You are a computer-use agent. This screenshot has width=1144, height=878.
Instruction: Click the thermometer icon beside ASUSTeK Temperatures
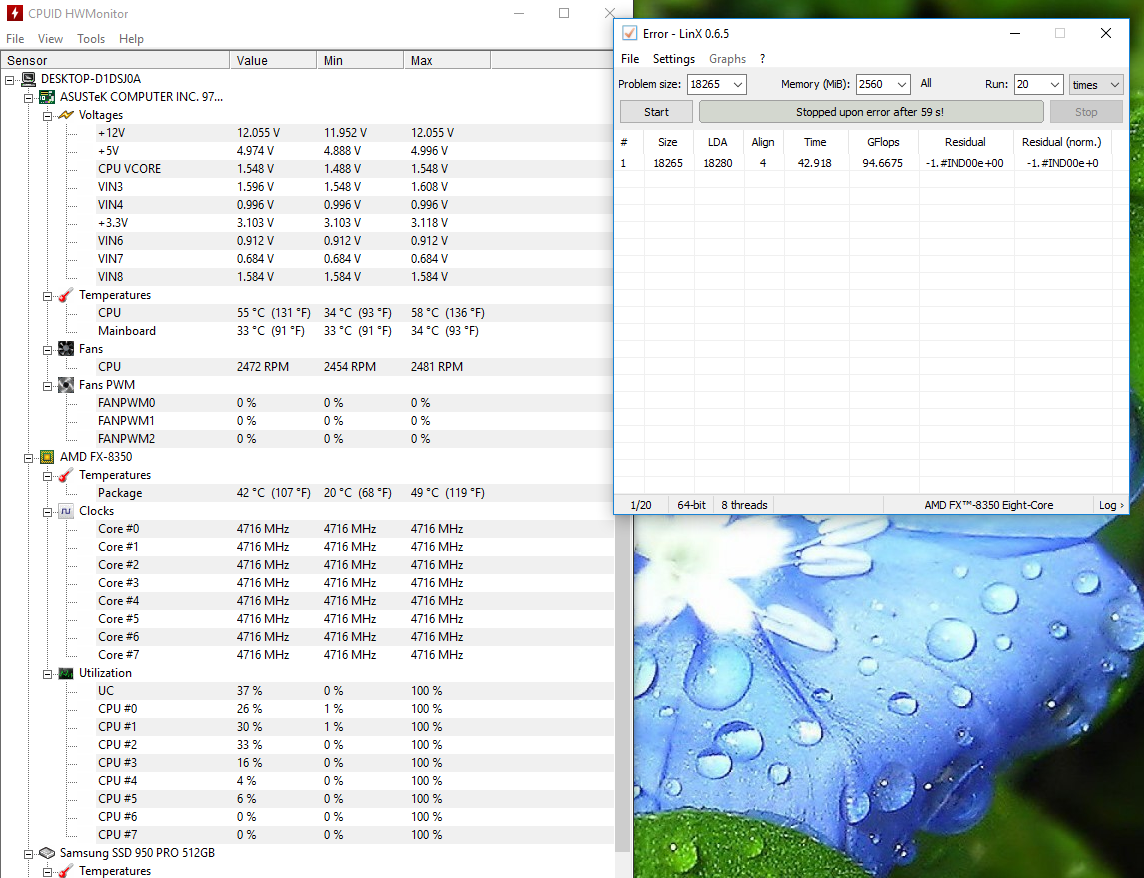66,295
